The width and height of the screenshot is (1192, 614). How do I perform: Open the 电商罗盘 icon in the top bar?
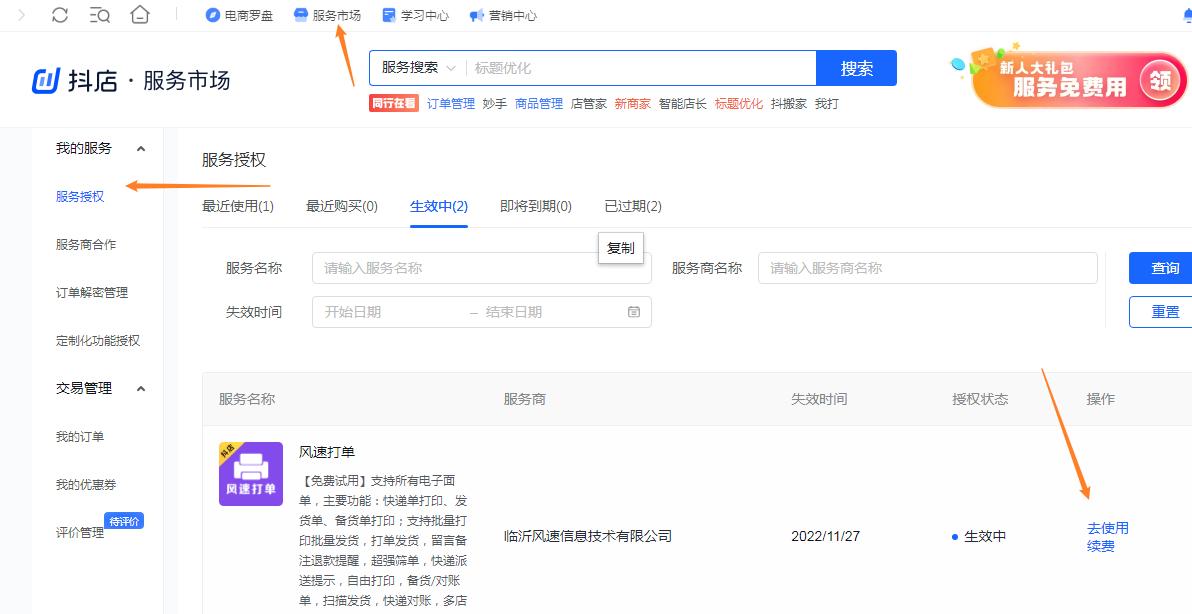tap(210, 15)
